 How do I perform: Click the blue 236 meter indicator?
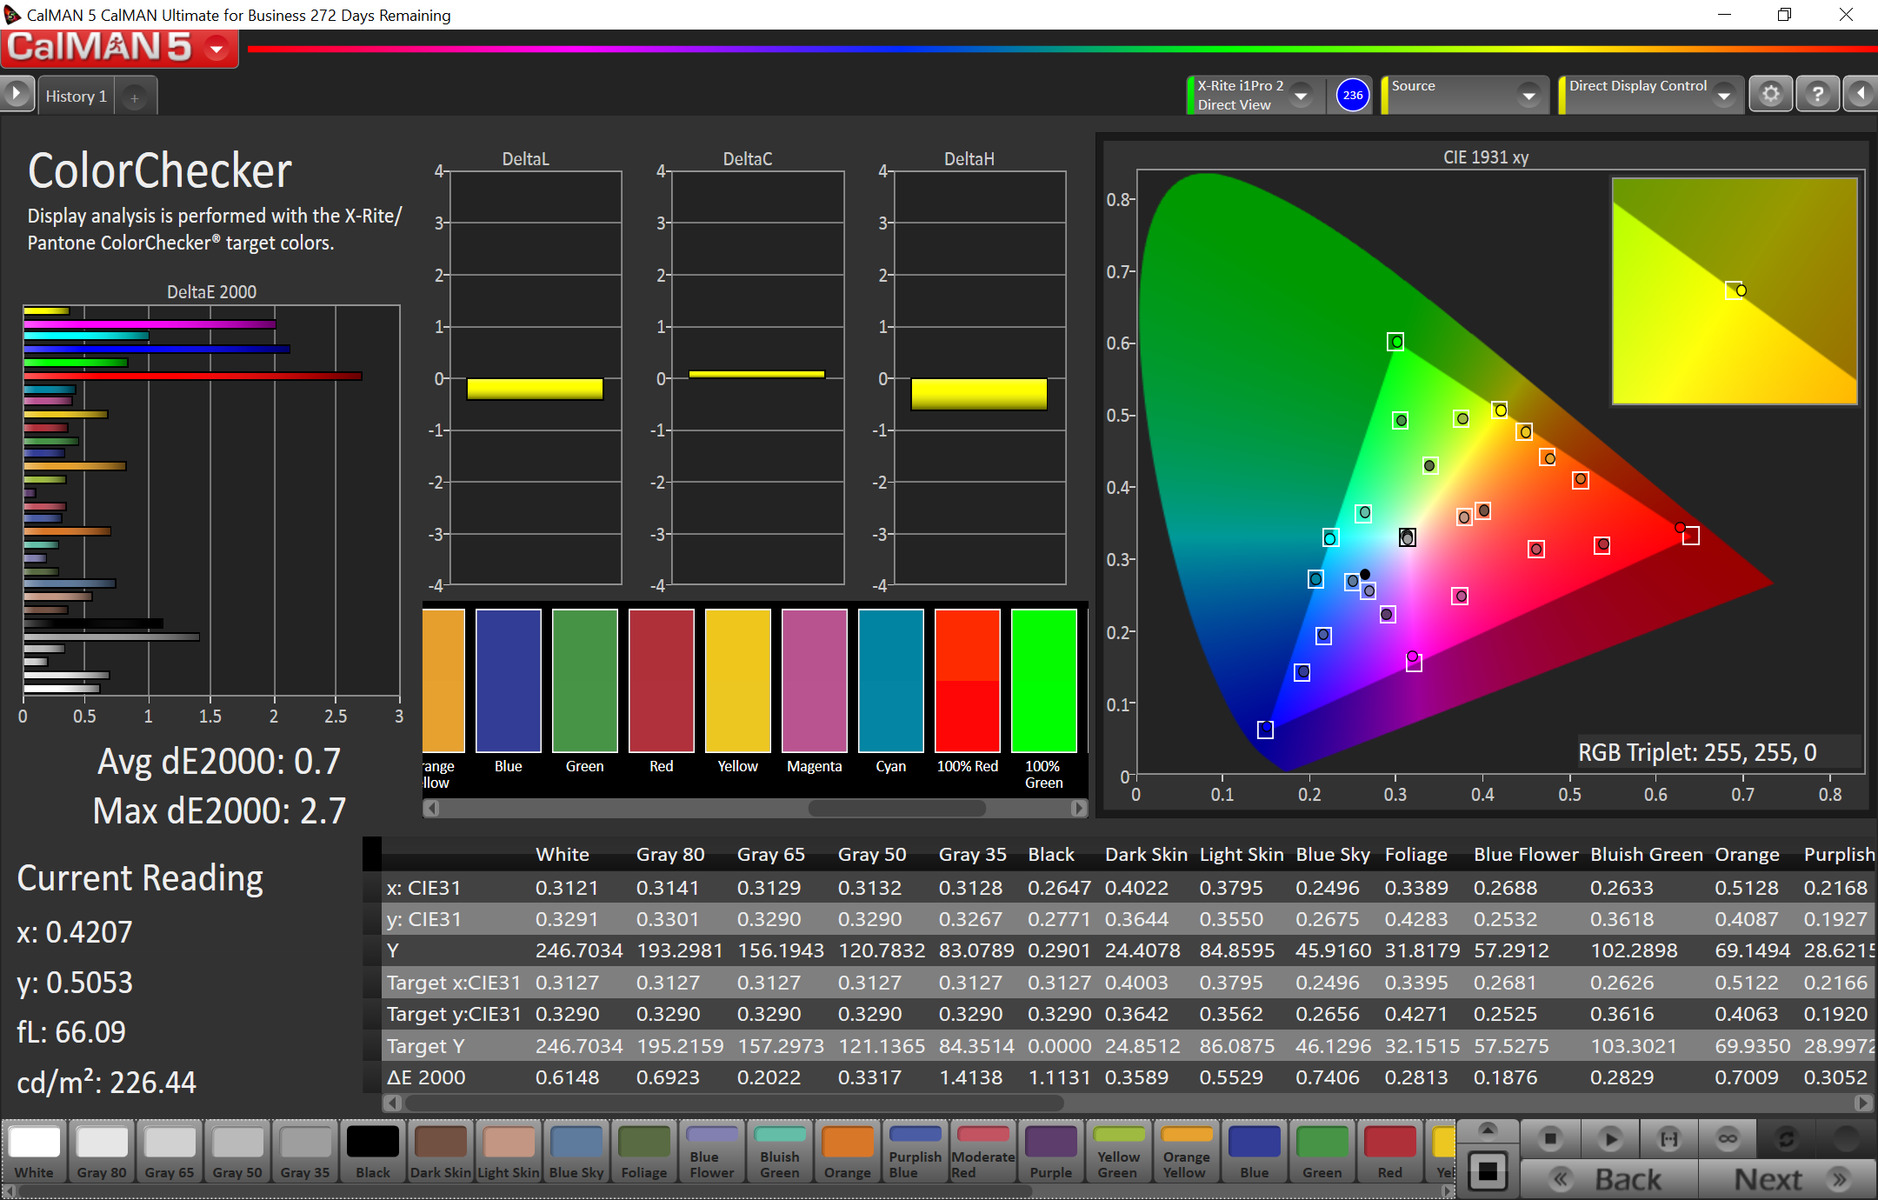coord(1352,96)
